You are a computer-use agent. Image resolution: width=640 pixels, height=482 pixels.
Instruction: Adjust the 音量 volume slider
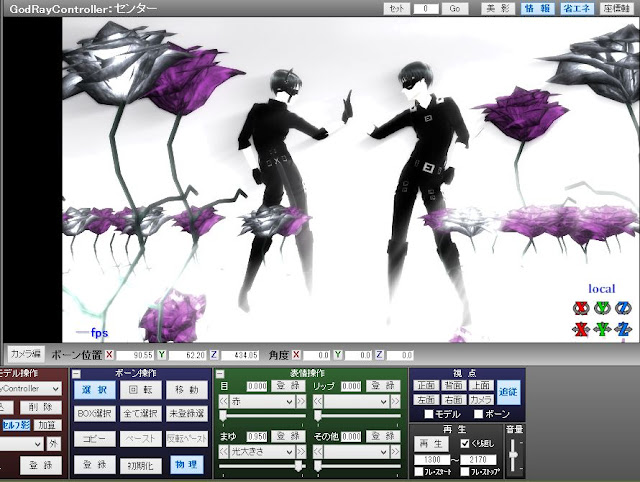click(513, 455)
